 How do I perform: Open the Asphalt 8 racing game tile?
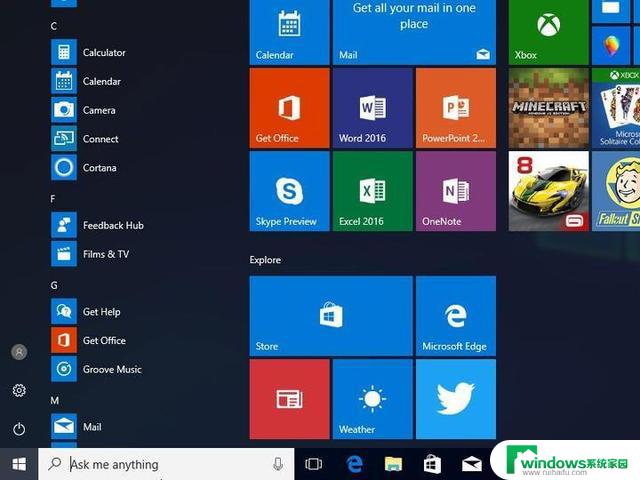tap(549, 191)
